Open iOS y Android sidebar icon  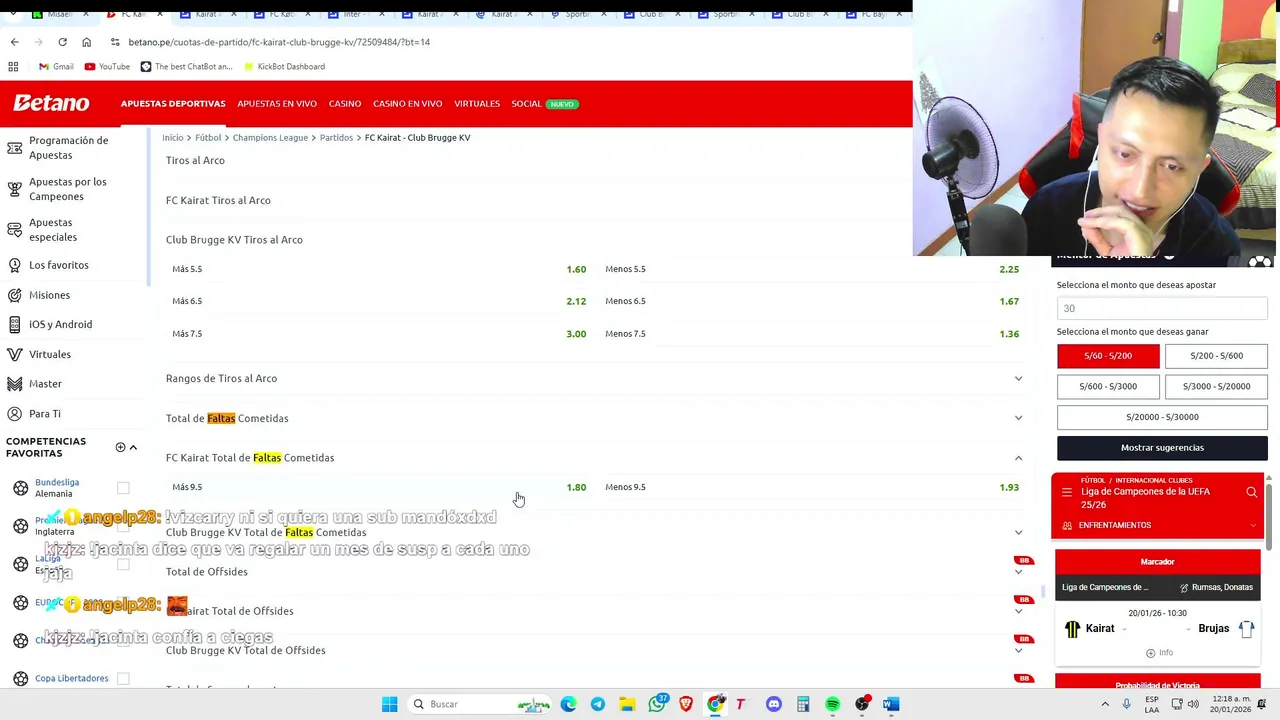point(14,324)
